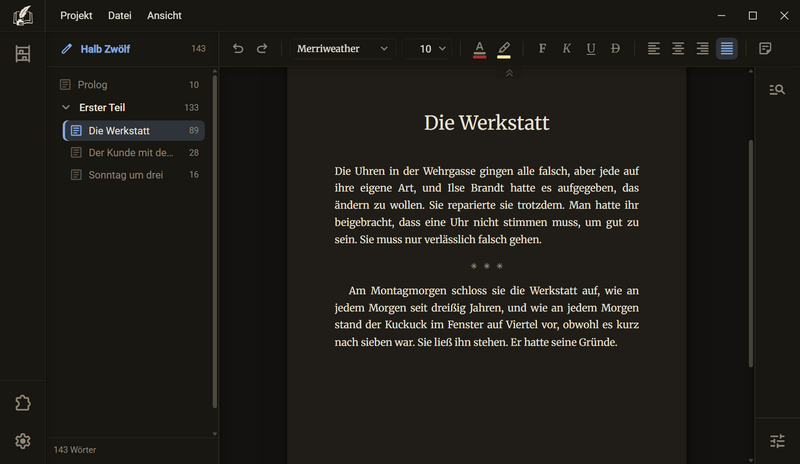Click document icon beside Sonntag um drei
The height and width of the screenshot is (464, 800).
[76, 175]
